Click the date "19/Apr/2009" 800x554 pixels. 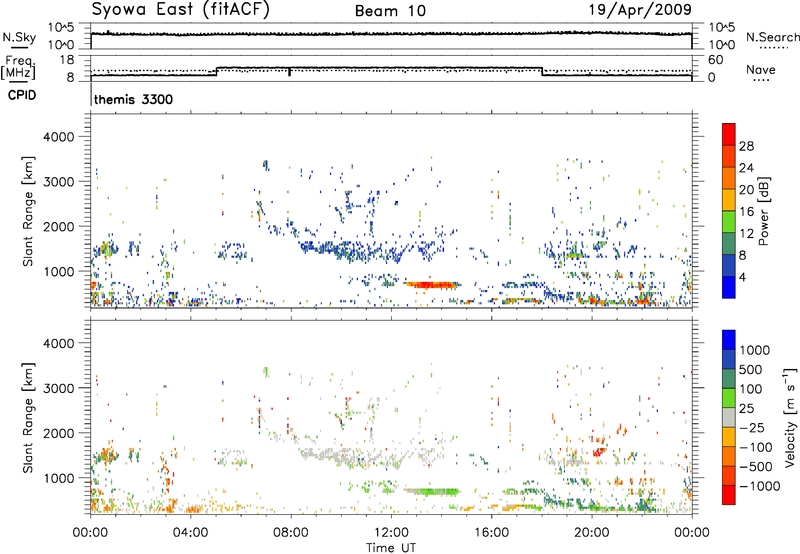point(640,10)
